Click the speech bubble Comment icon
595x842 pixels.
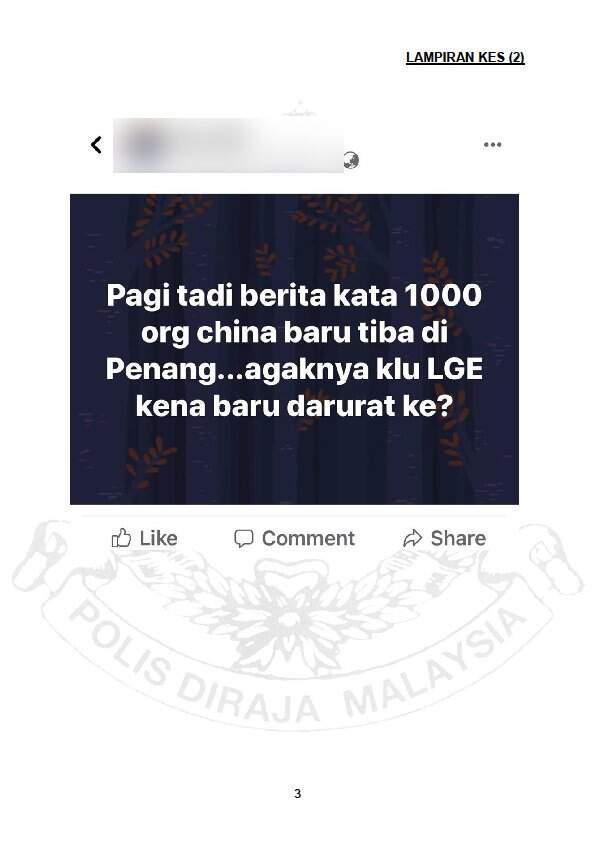pos(243,538)
